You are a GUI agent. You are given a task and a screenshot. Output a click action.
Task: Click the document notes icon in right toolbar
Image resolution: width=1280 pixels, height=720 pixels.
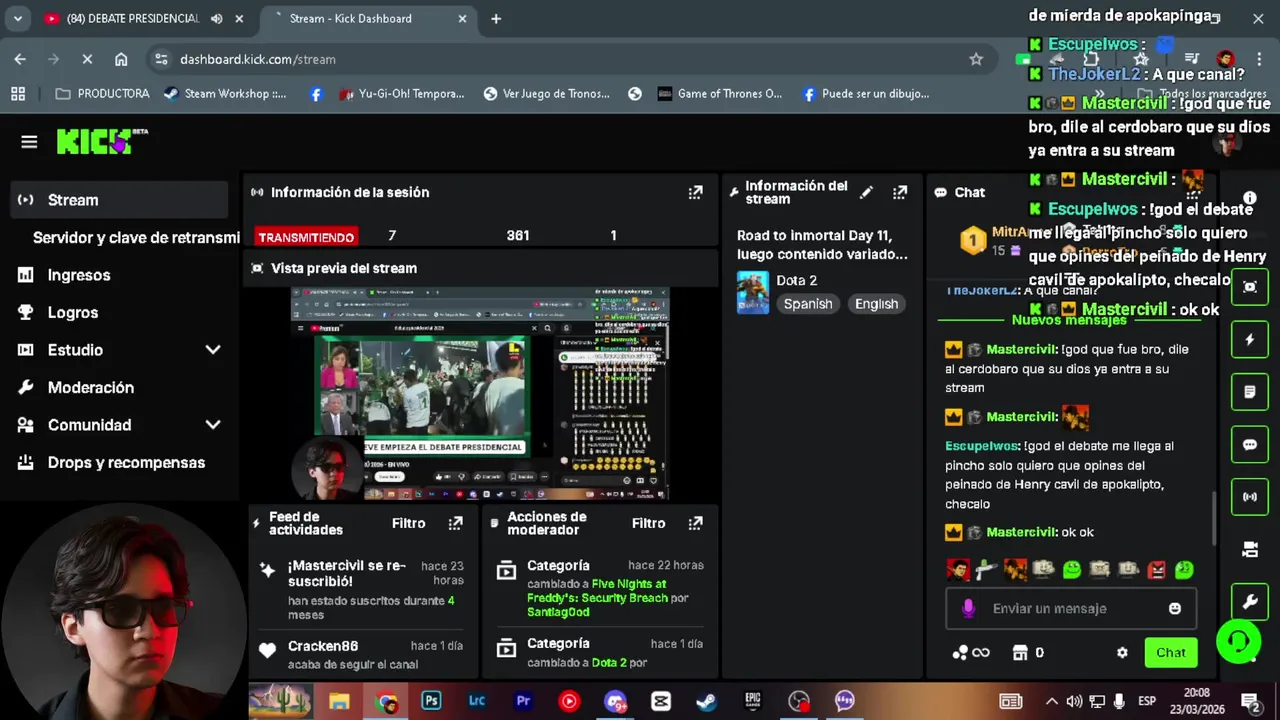1249,392
